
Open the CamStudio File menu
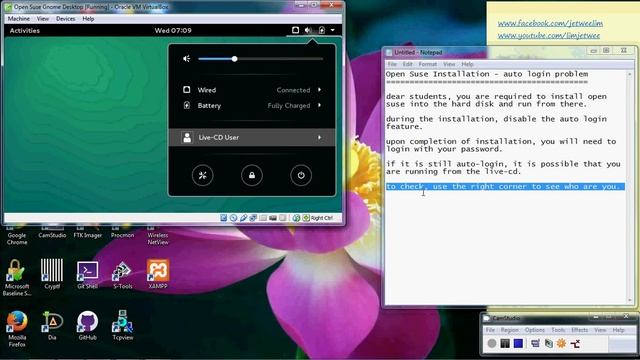pyautogui.click(x=490, y=330)
